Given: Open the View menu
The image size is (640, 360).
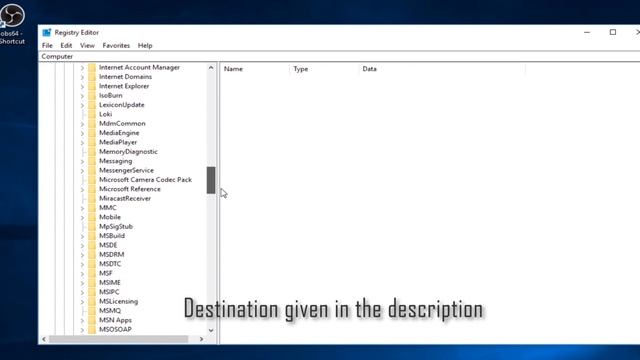Looking at the screenshot, I should pos(87,45).
